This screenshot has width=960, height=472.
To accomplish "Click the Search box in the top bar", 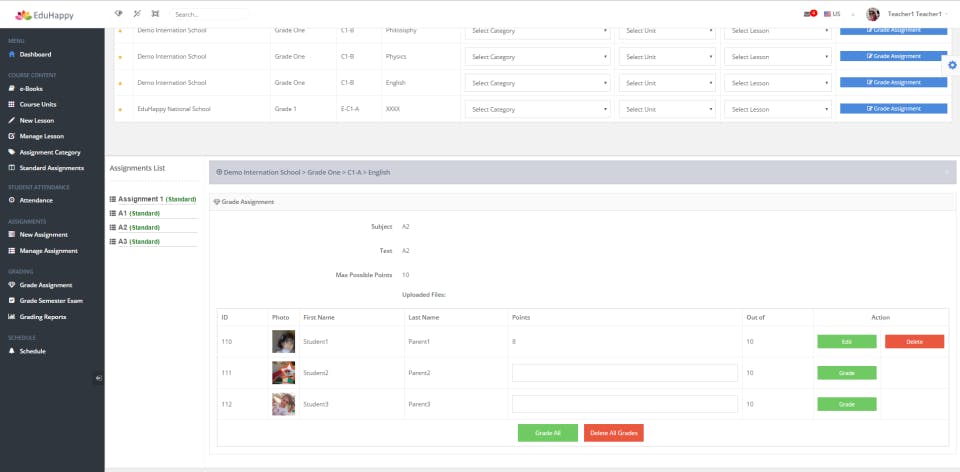I will point(209,14).
